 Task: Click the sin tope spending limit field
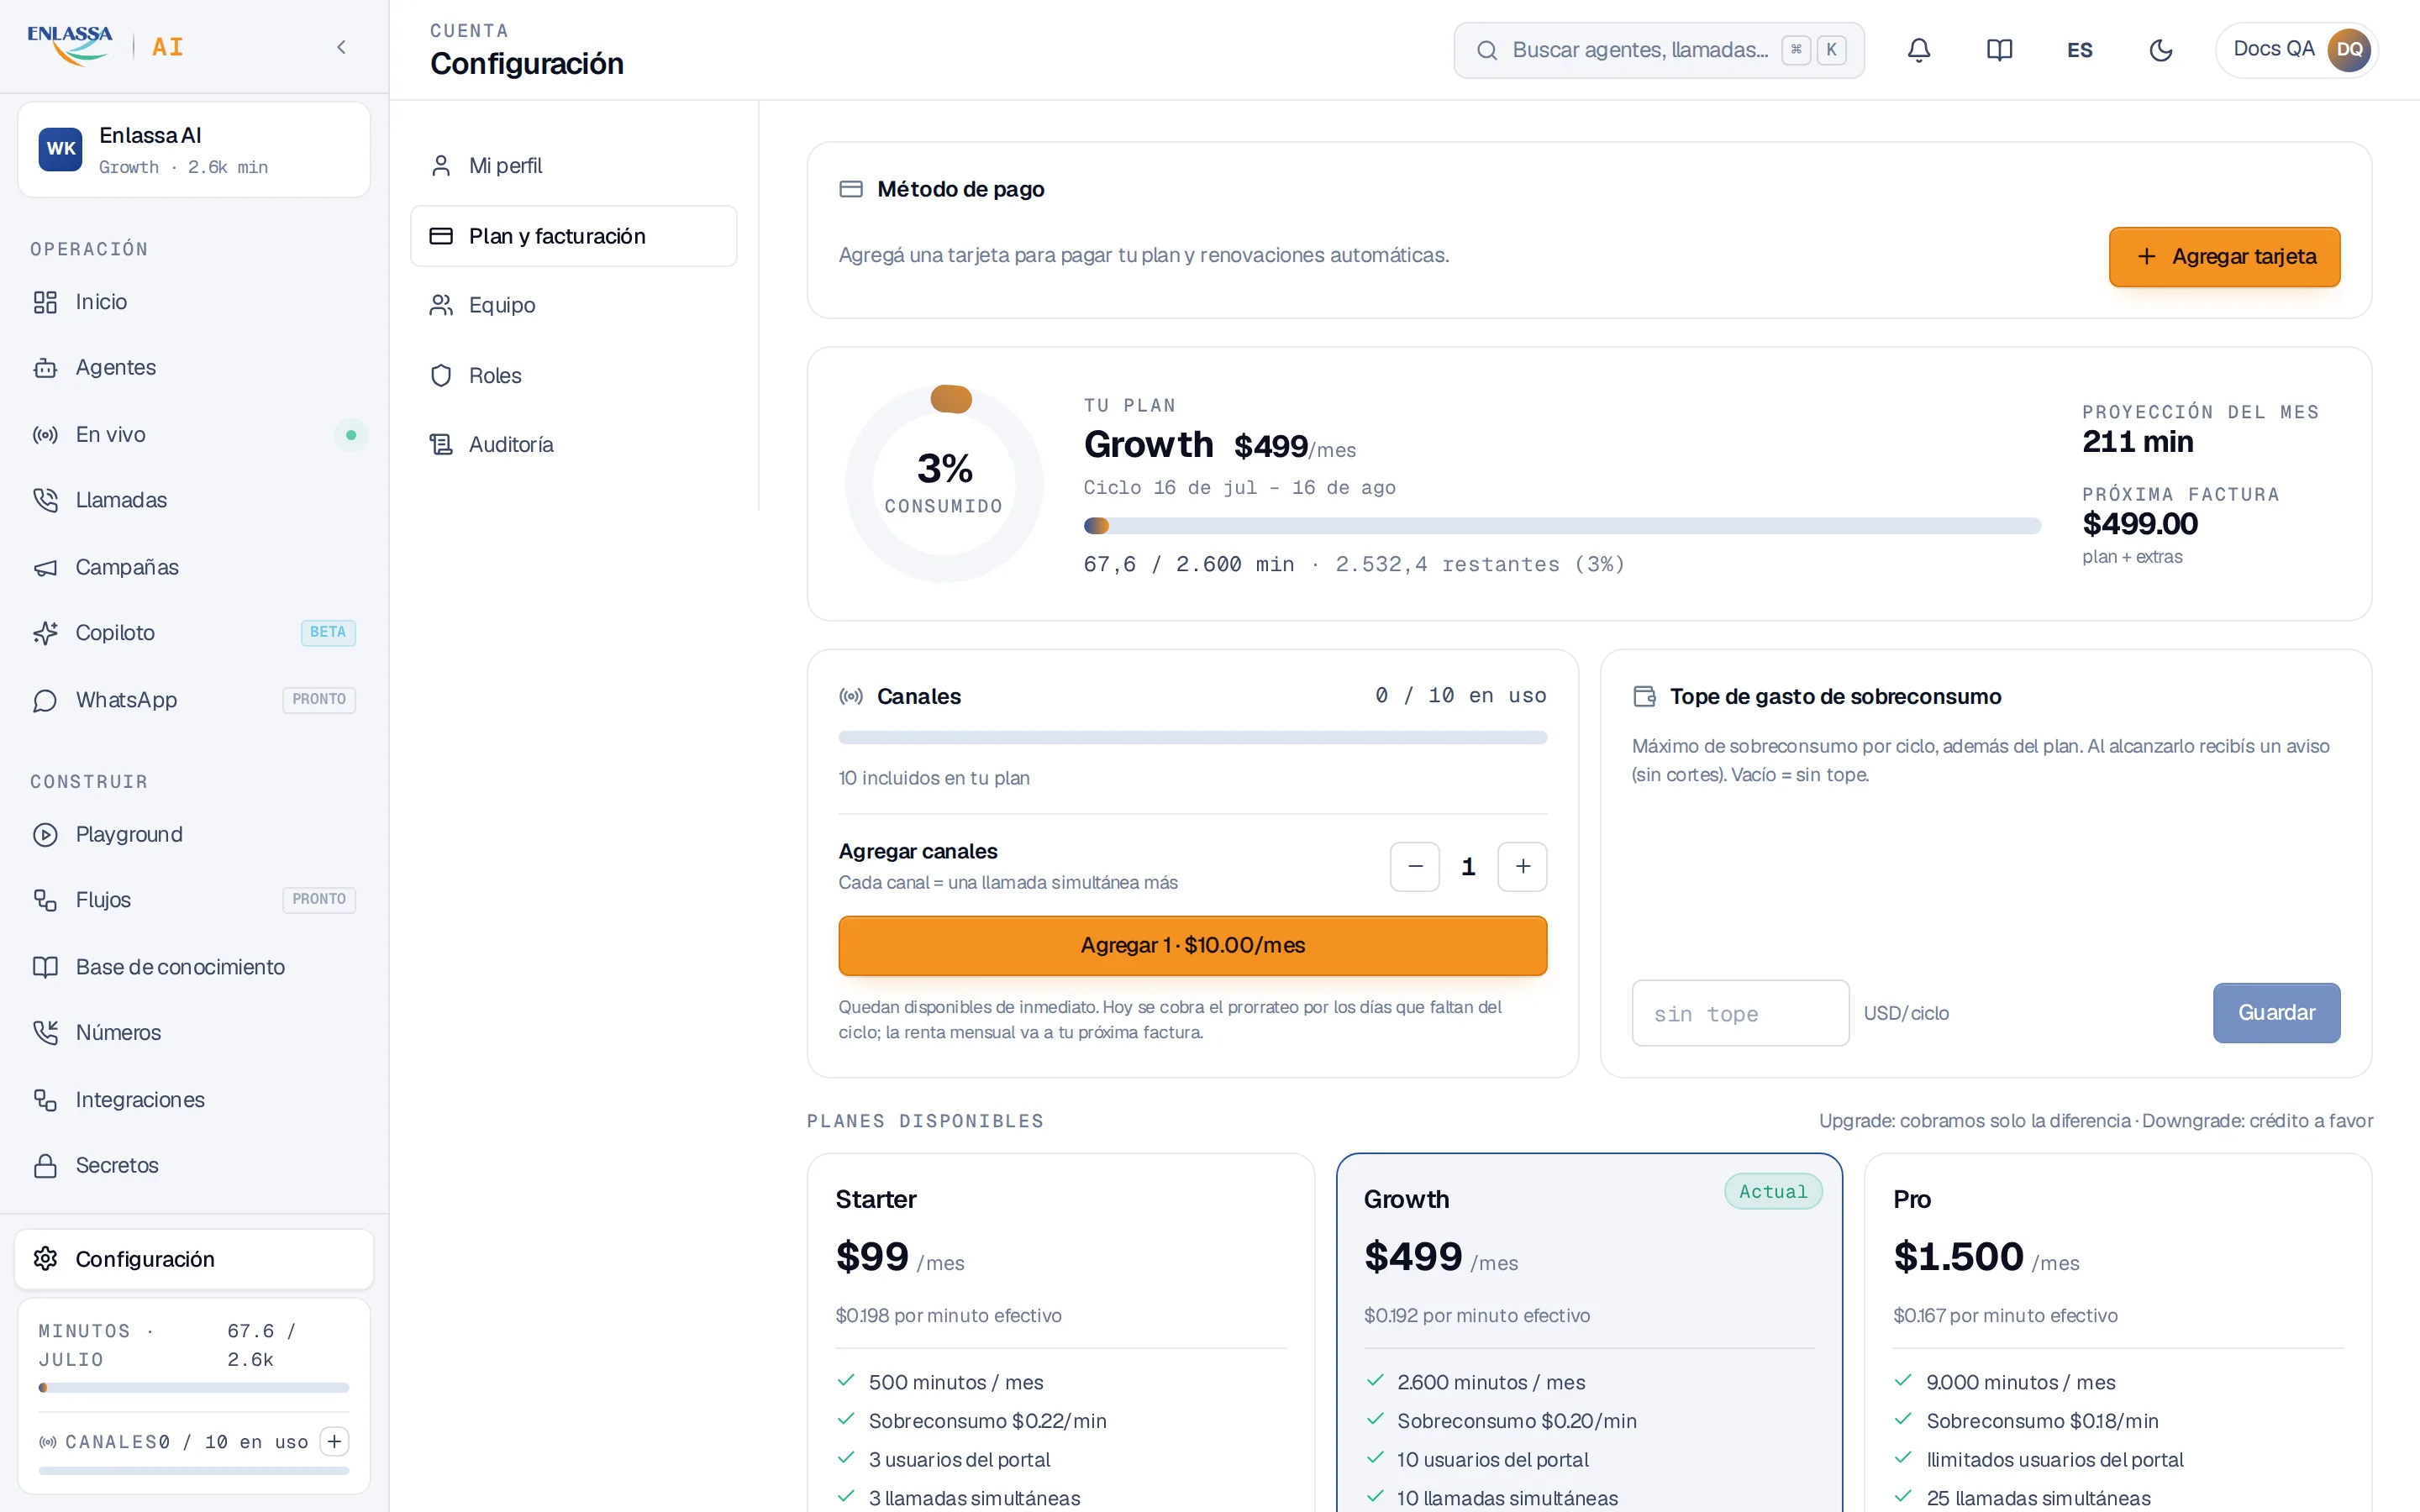tap(1740, 1013)
